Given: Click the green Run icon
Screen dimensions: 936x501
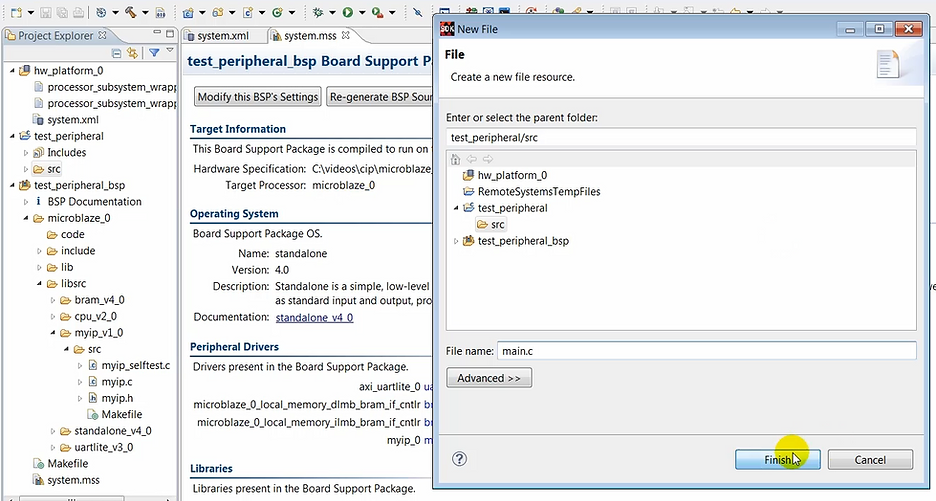Looking at the screenshot, I should pyautogui.click(x=347, y=13).
